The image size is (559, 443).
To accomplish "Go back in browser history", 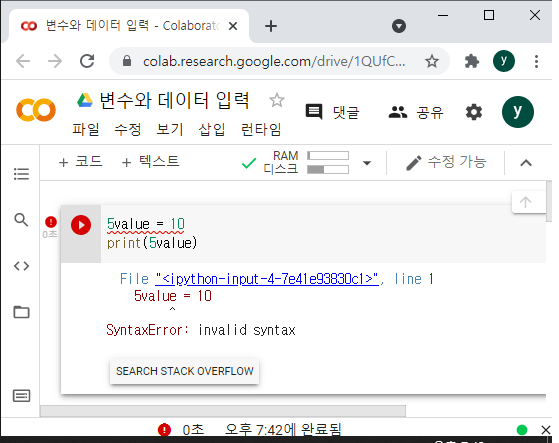I will 23,61.
